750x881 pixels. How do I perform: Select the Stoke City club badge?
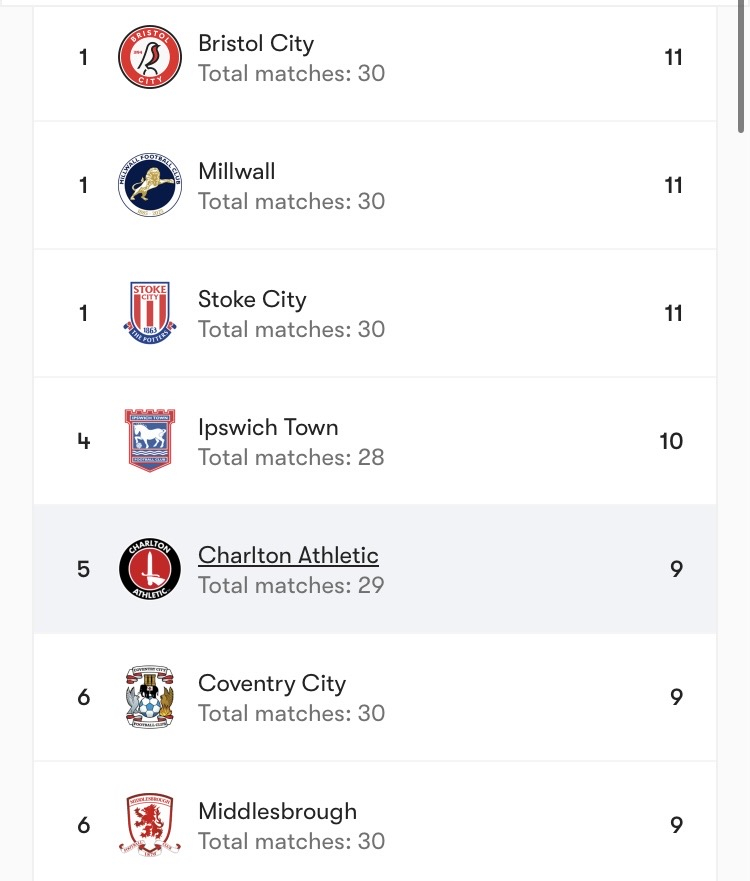150,313
